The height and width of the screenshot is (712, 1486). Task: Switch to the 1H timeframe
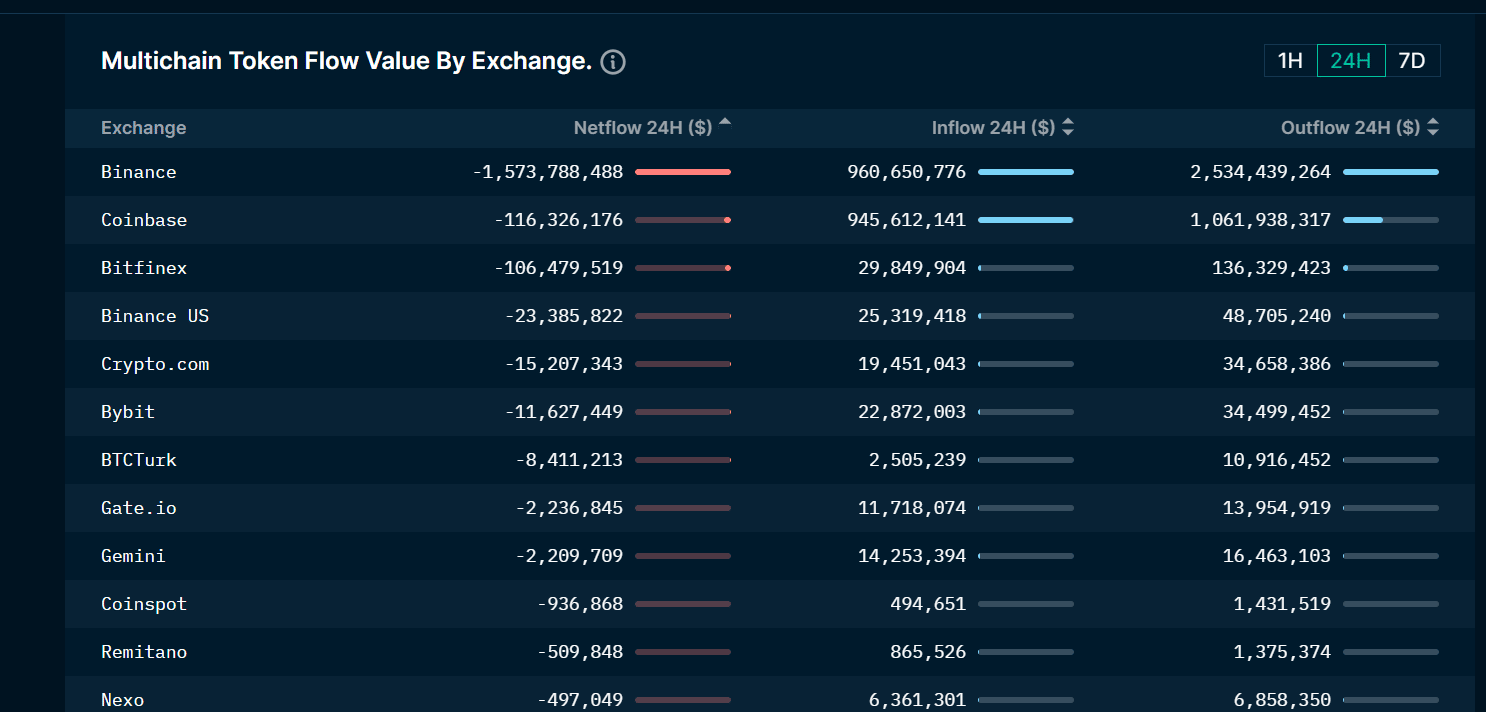point(1291,61)
